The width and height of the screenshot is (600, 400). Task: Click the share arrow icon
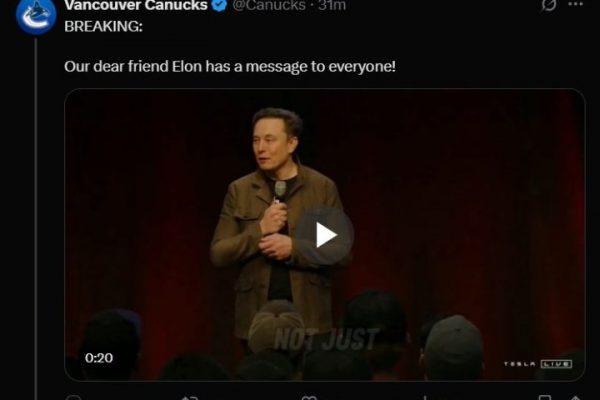click(x=576, y=398)
